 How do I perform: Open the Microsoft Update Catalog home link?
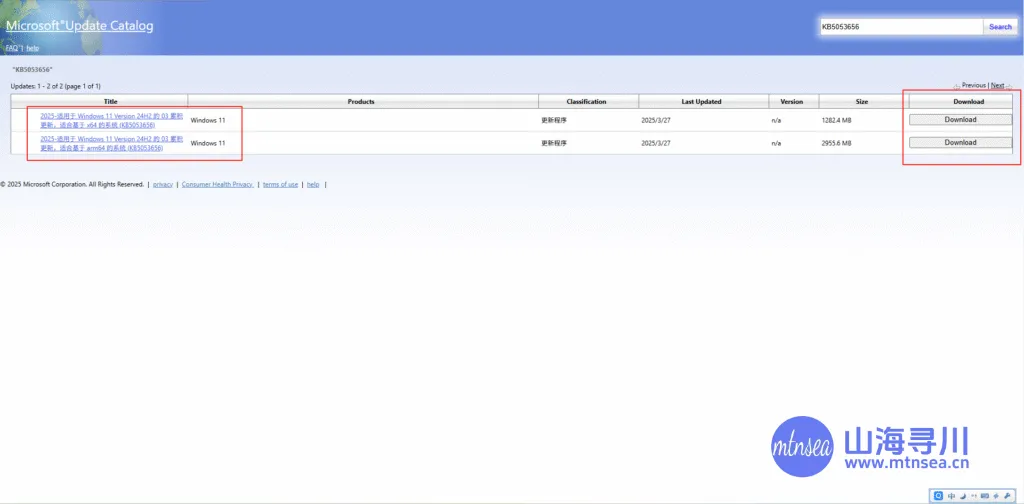point(80,26)
